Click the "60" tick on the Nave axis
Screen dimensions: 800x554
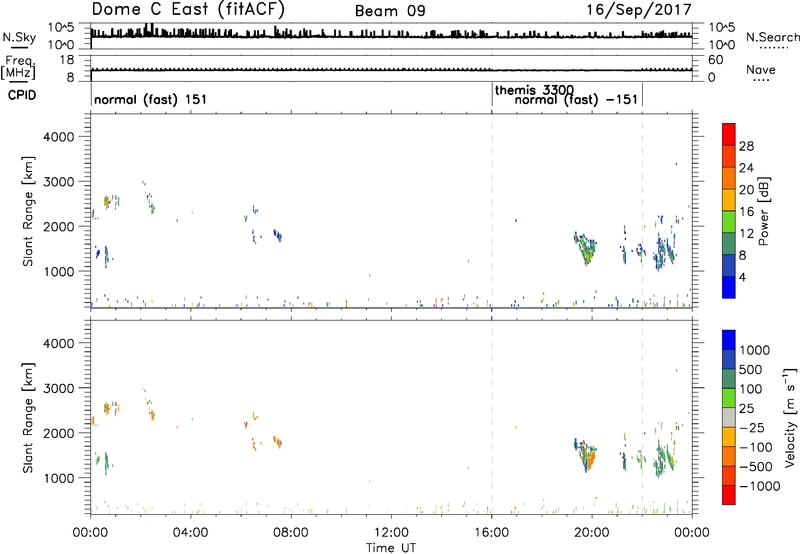(715, 60)
